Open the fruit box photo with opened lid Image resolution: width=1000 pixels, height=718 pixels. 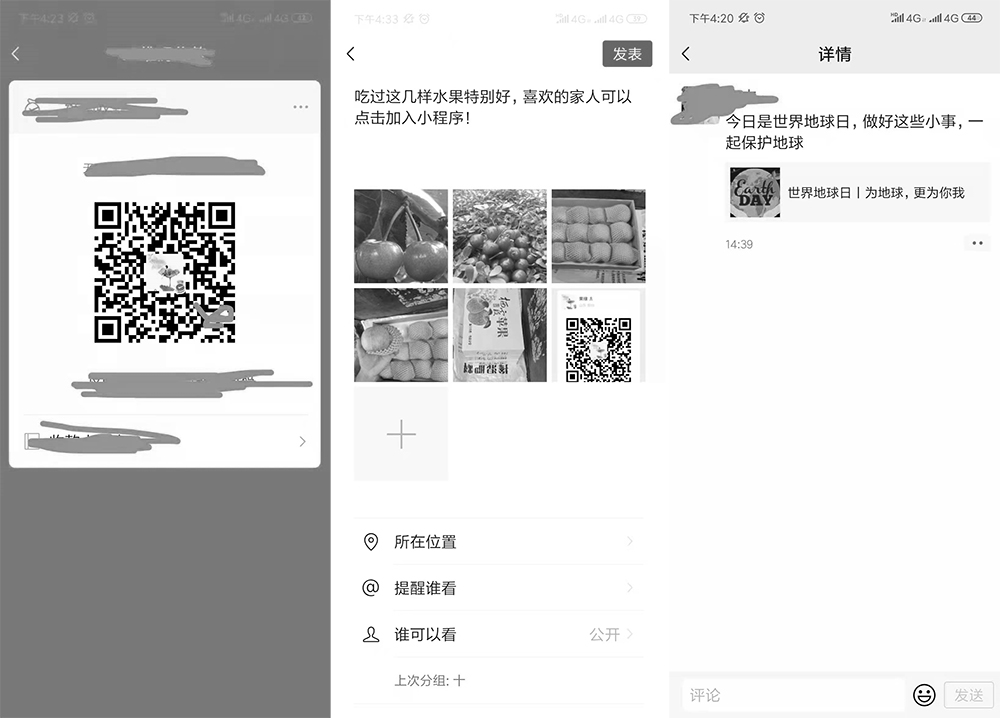tap(401, 335)
